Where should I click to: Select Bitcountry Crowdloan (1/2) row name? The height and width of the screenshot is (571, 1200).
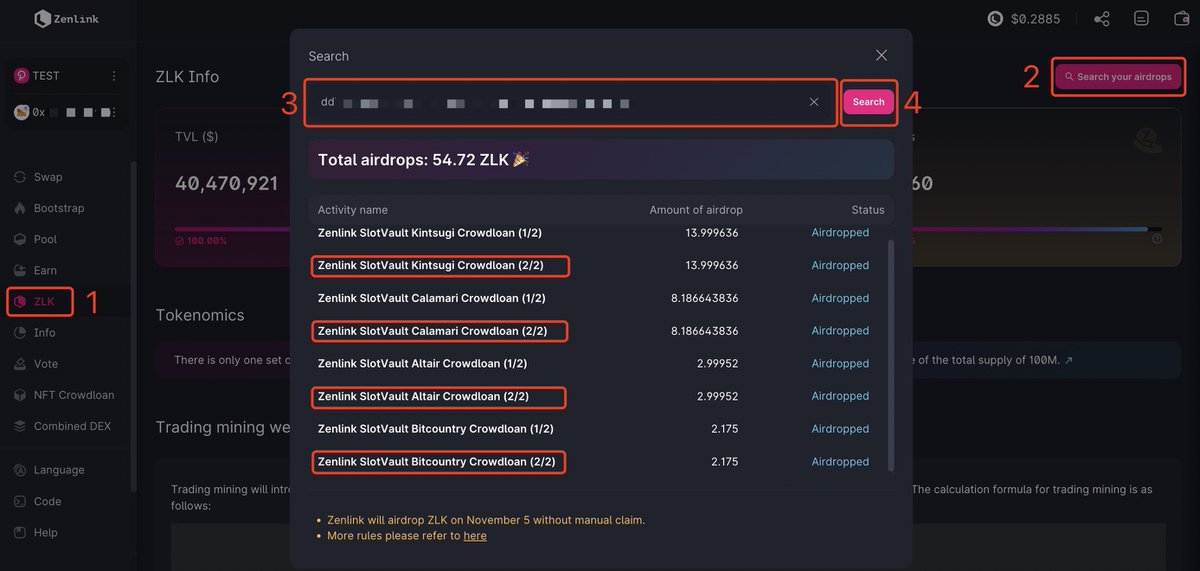[x=436, y=429]
